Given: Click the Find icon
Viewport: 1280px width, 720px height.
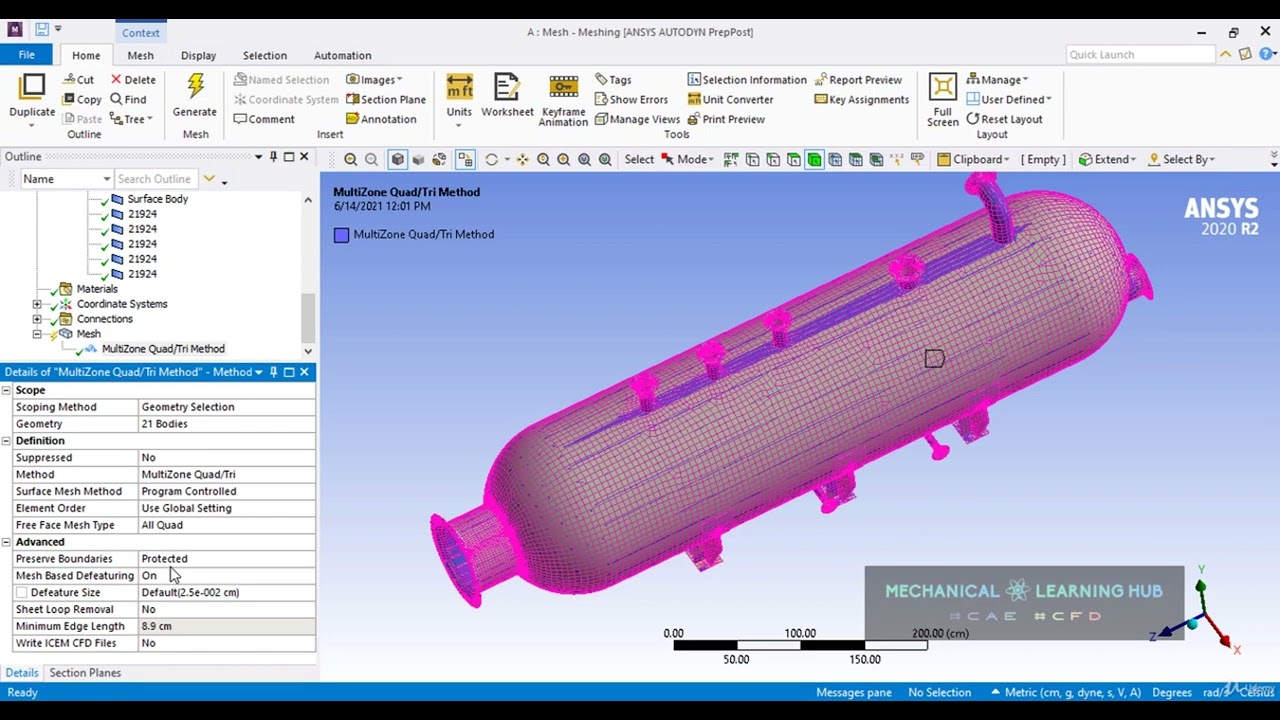Looking at the screenshot, I should (x=128, y=99).
